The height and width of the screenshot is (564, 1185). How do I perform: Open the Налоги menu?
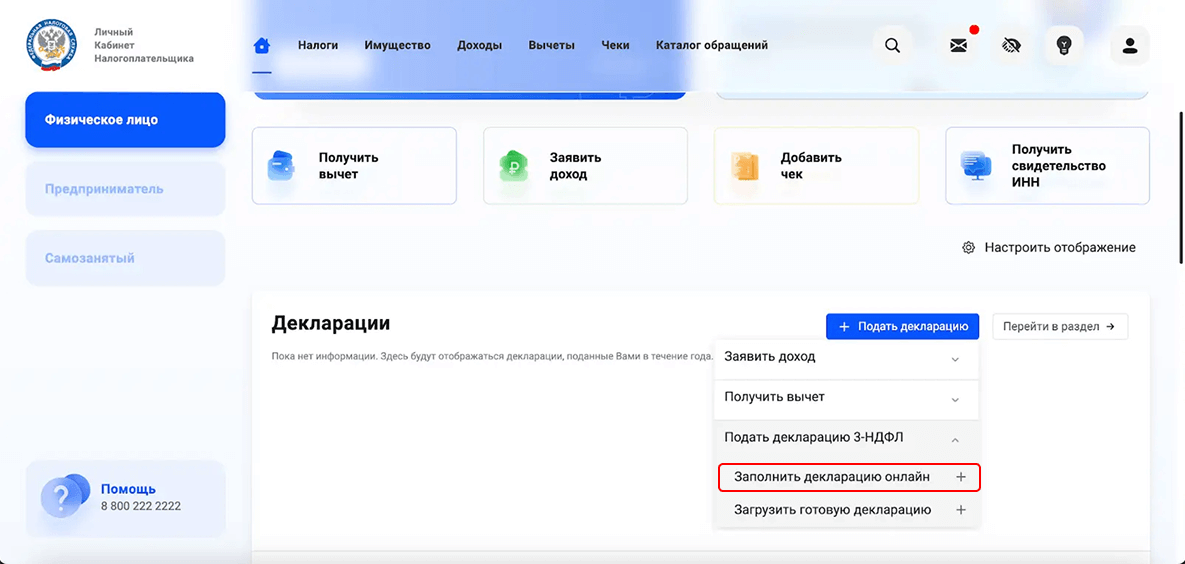(318, 45)
